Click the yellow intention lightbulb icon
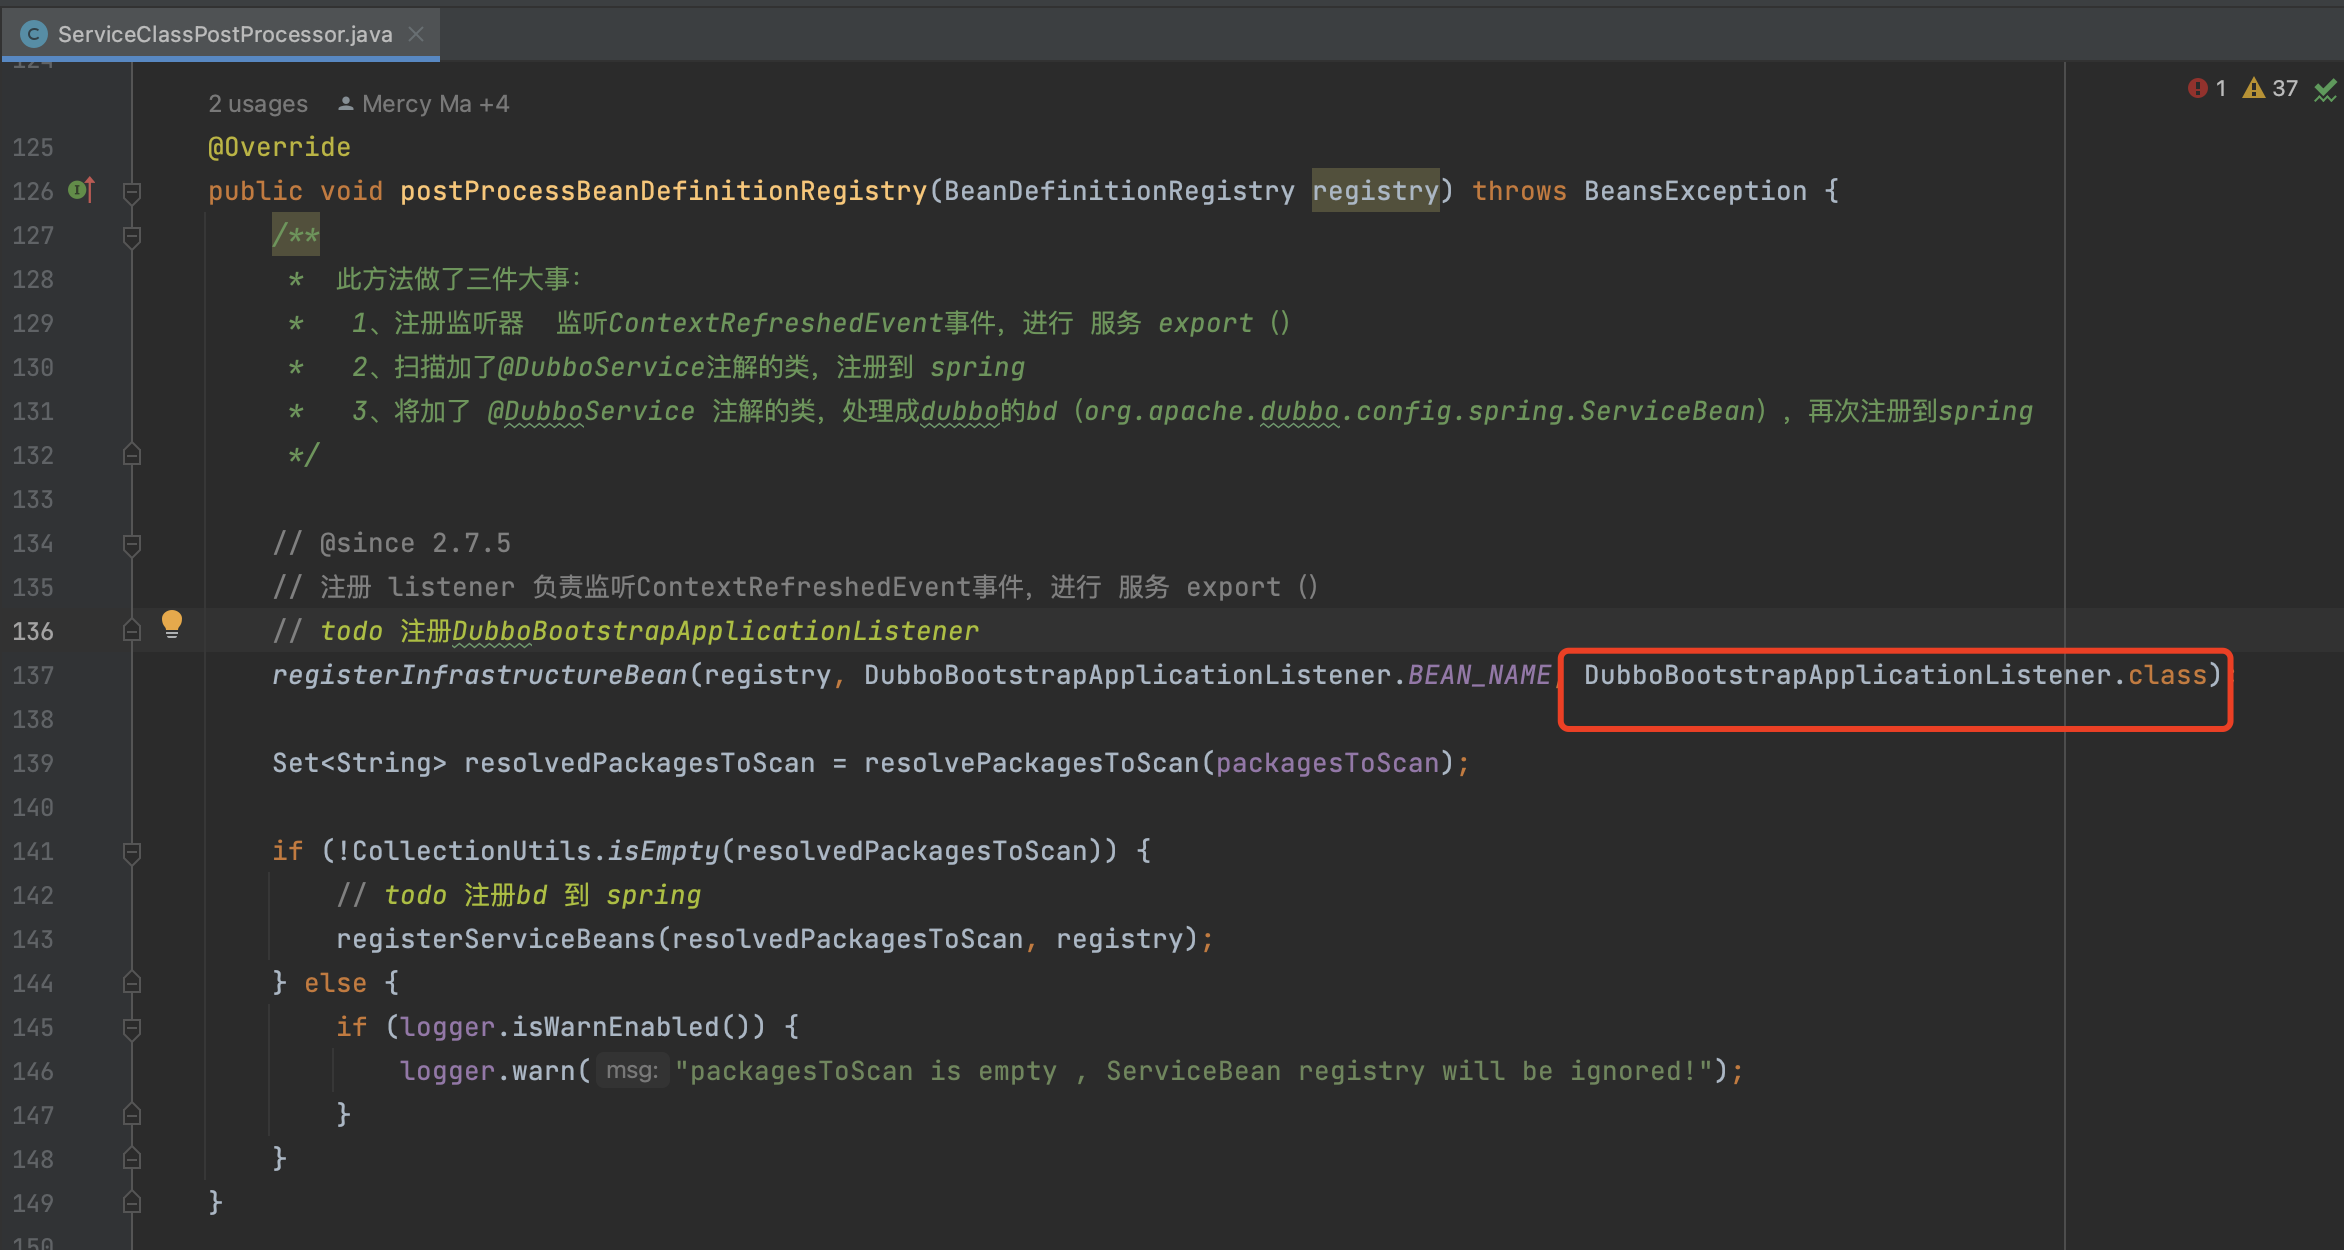The height and width of the screenshot is (1250, 2344). 172,624
